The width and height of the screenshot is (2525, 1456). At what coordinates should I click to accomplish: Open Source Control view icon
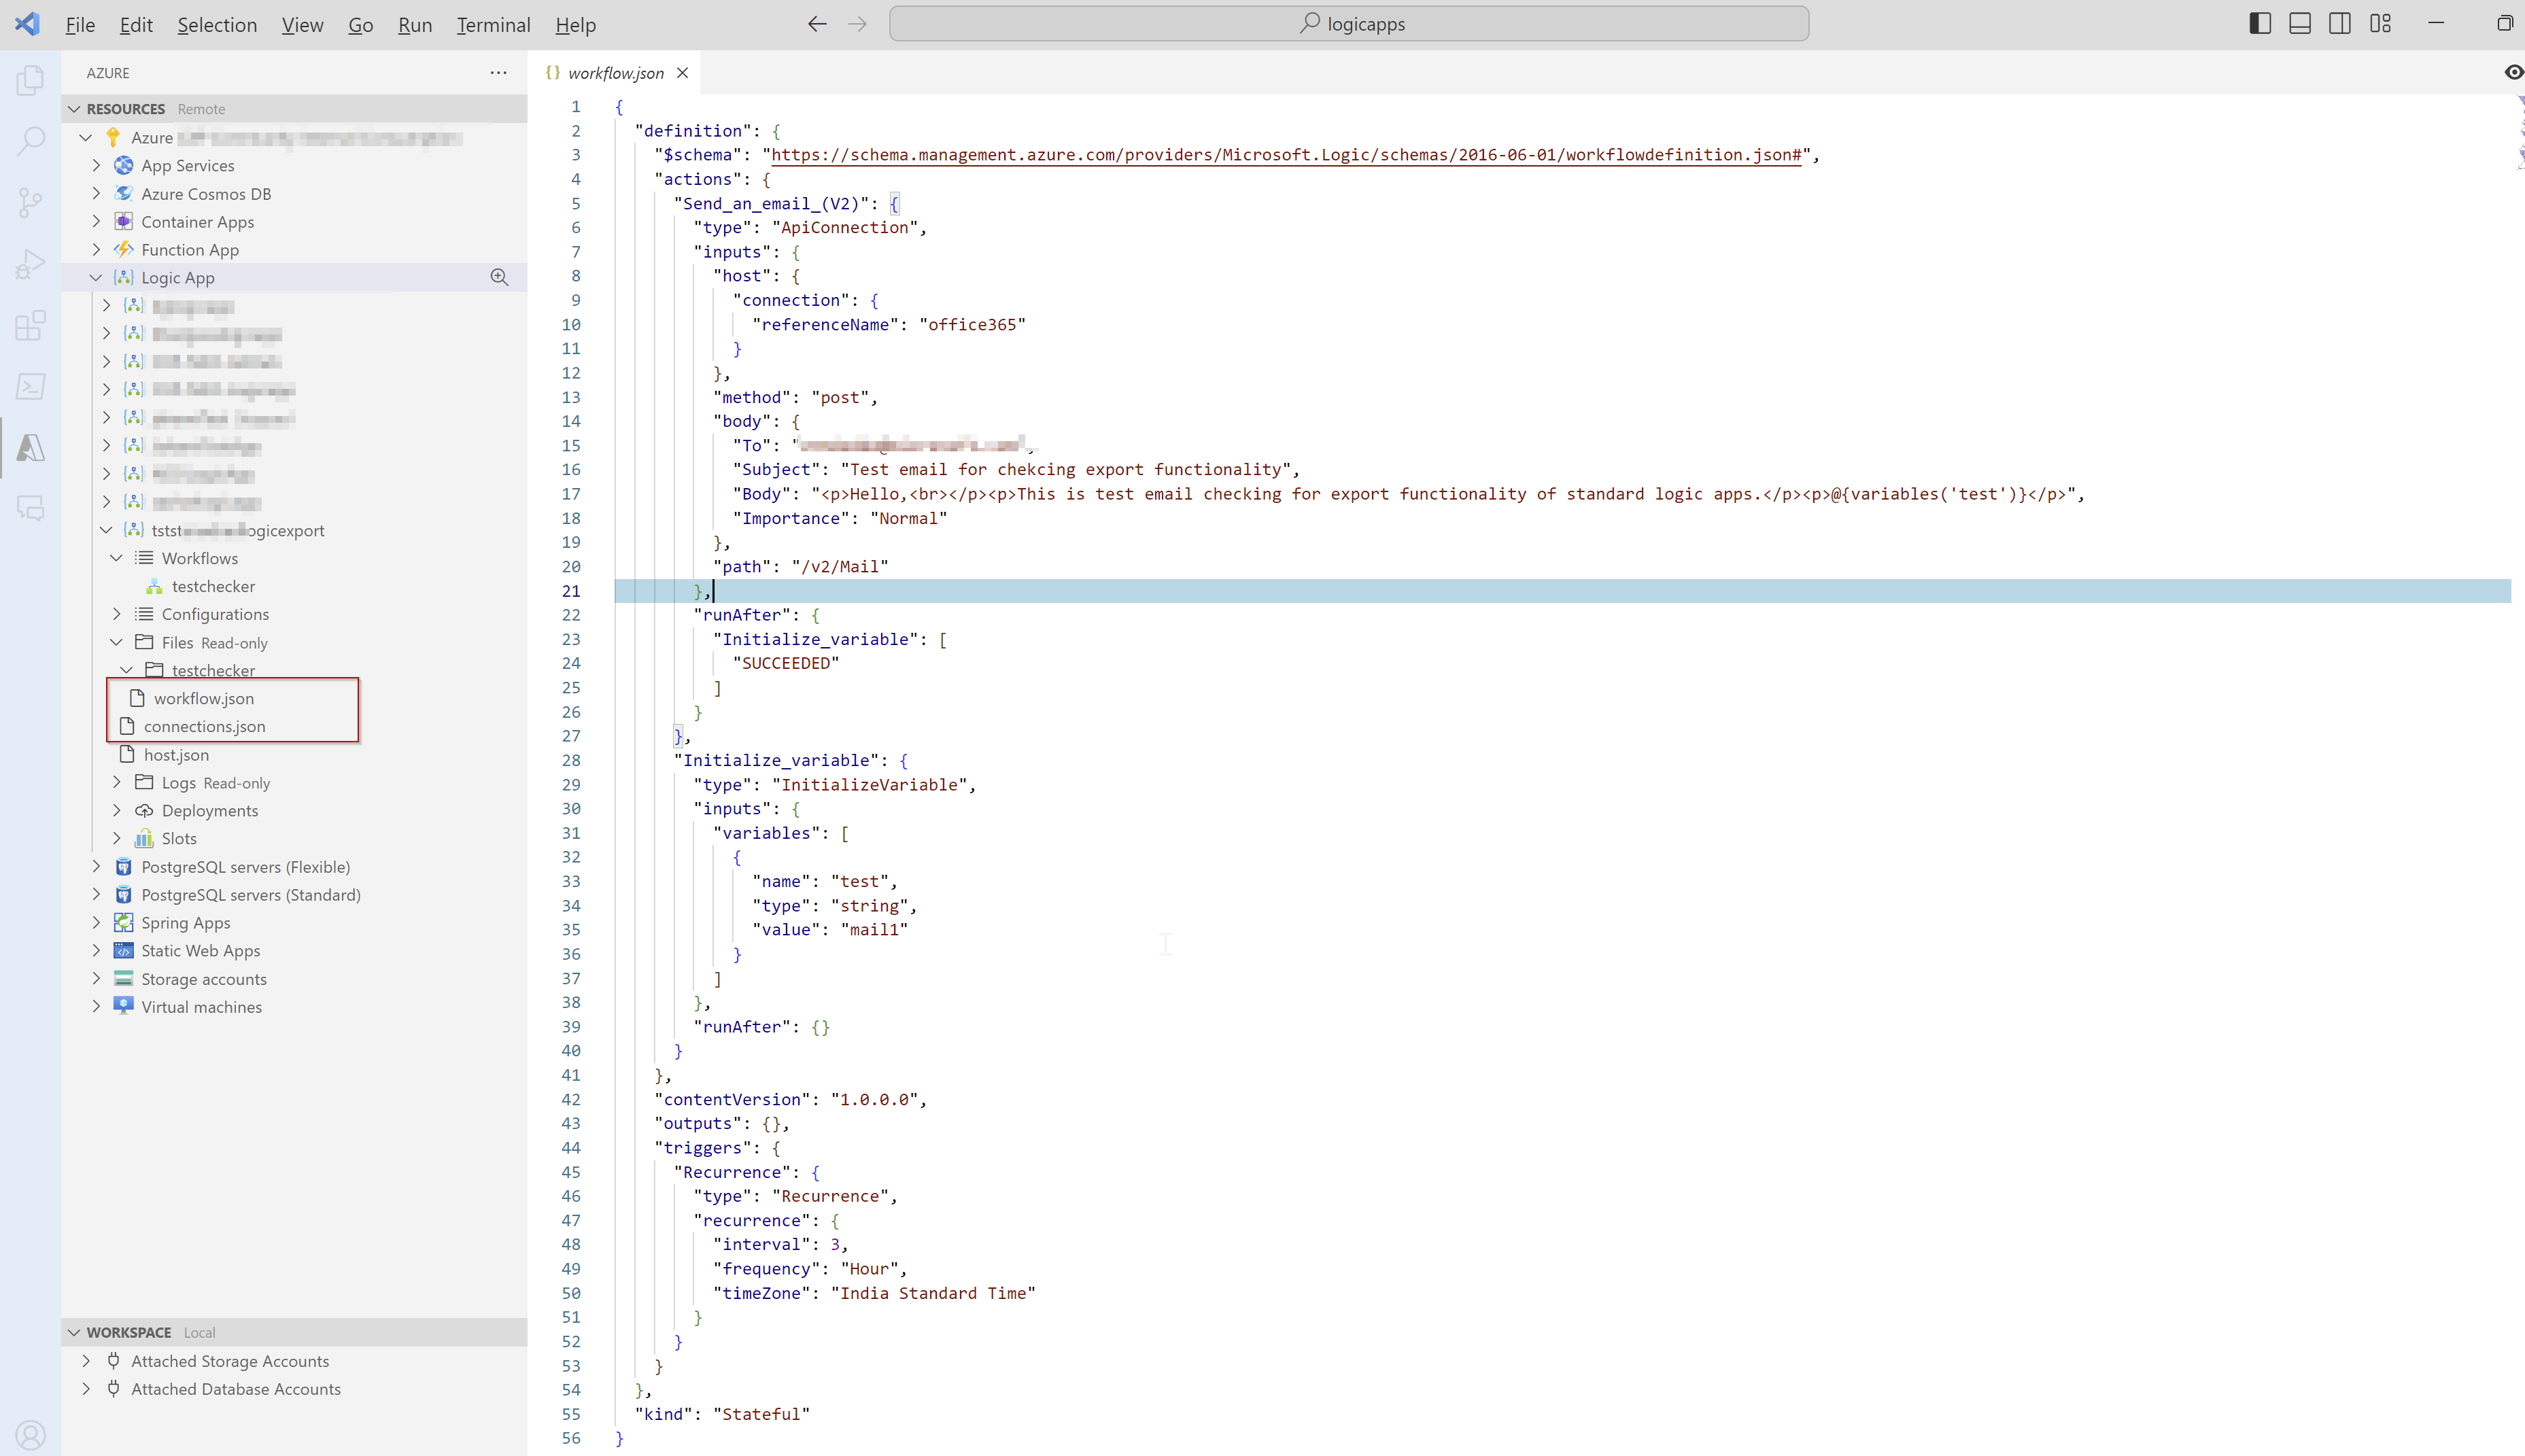point(30,203)
